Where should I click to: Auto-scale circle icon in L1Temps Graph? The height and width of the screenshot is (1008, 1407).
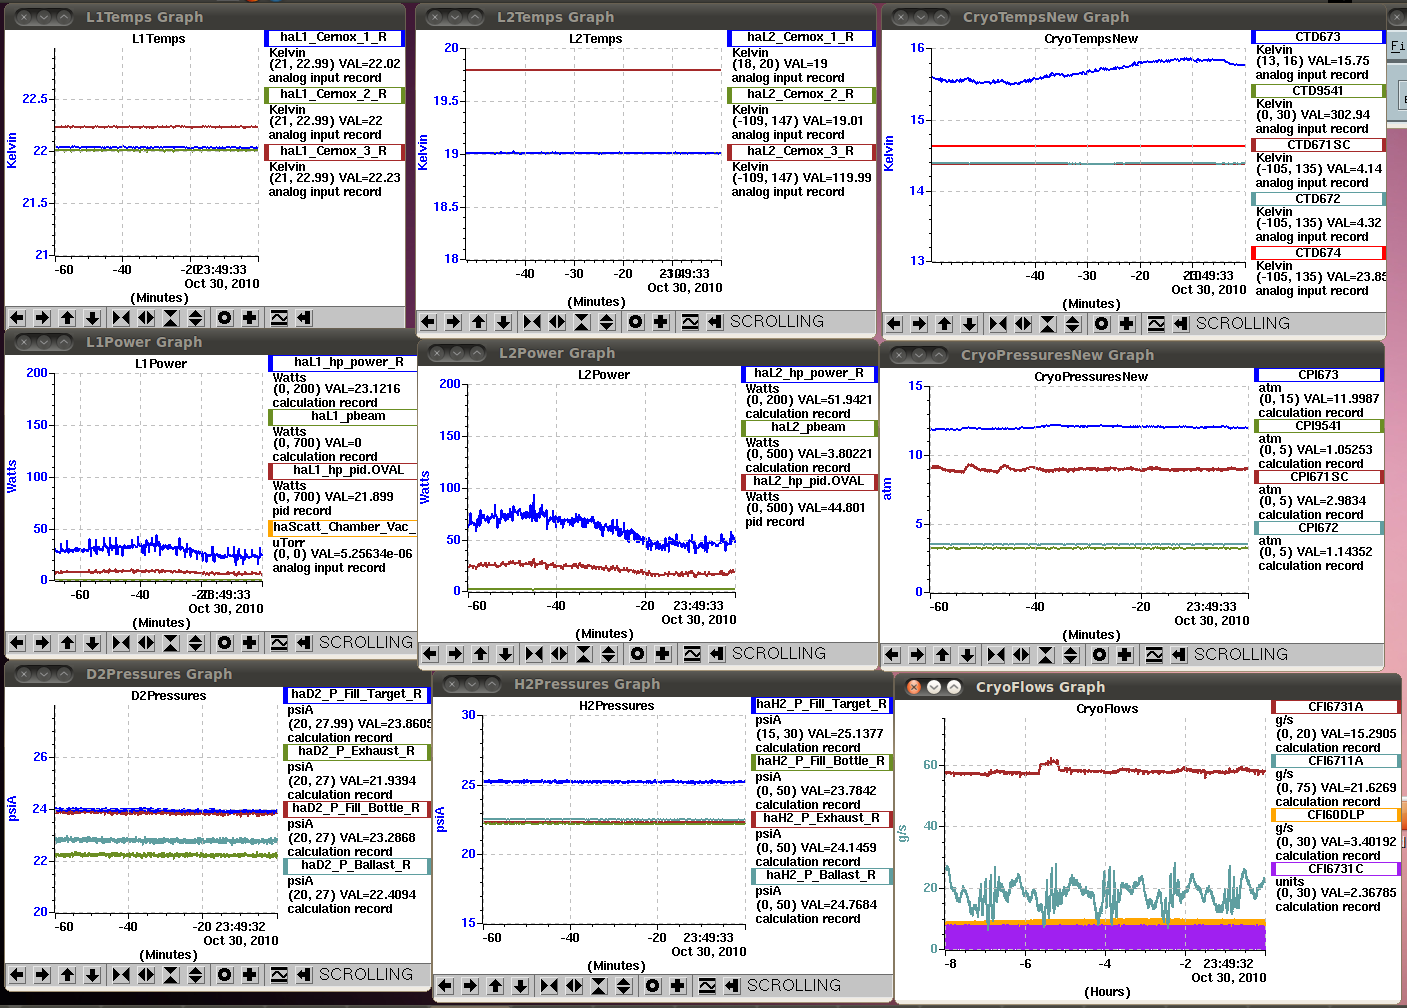click(x=225, y=318)
